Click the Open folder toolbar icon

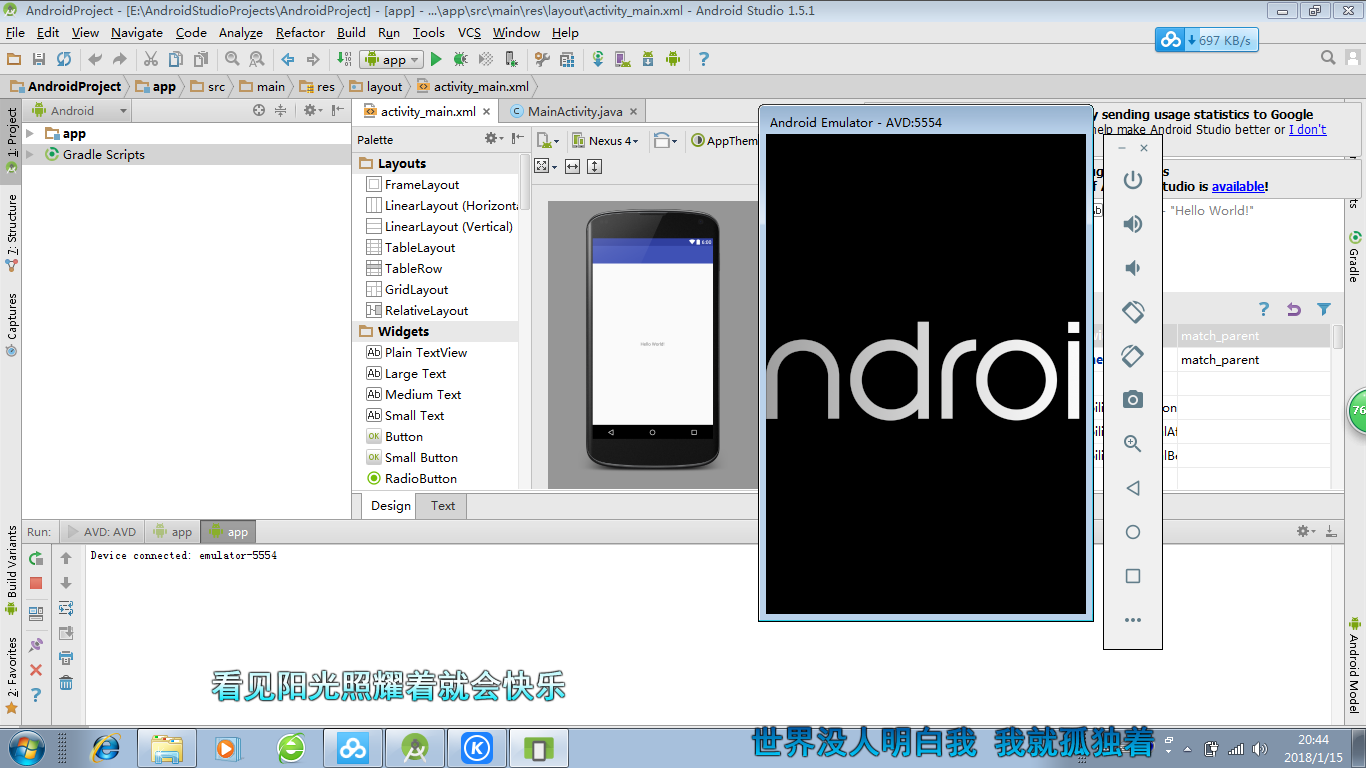[14, 59]
